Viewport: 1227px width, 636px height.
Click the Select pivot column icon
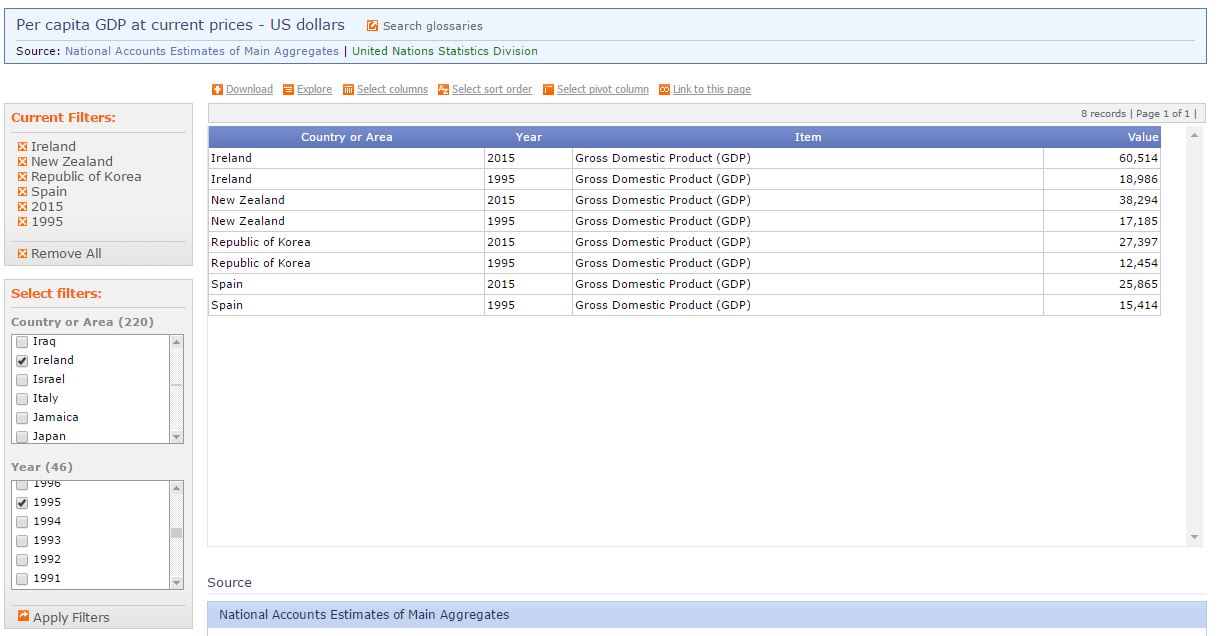click(x=548, y=90)
